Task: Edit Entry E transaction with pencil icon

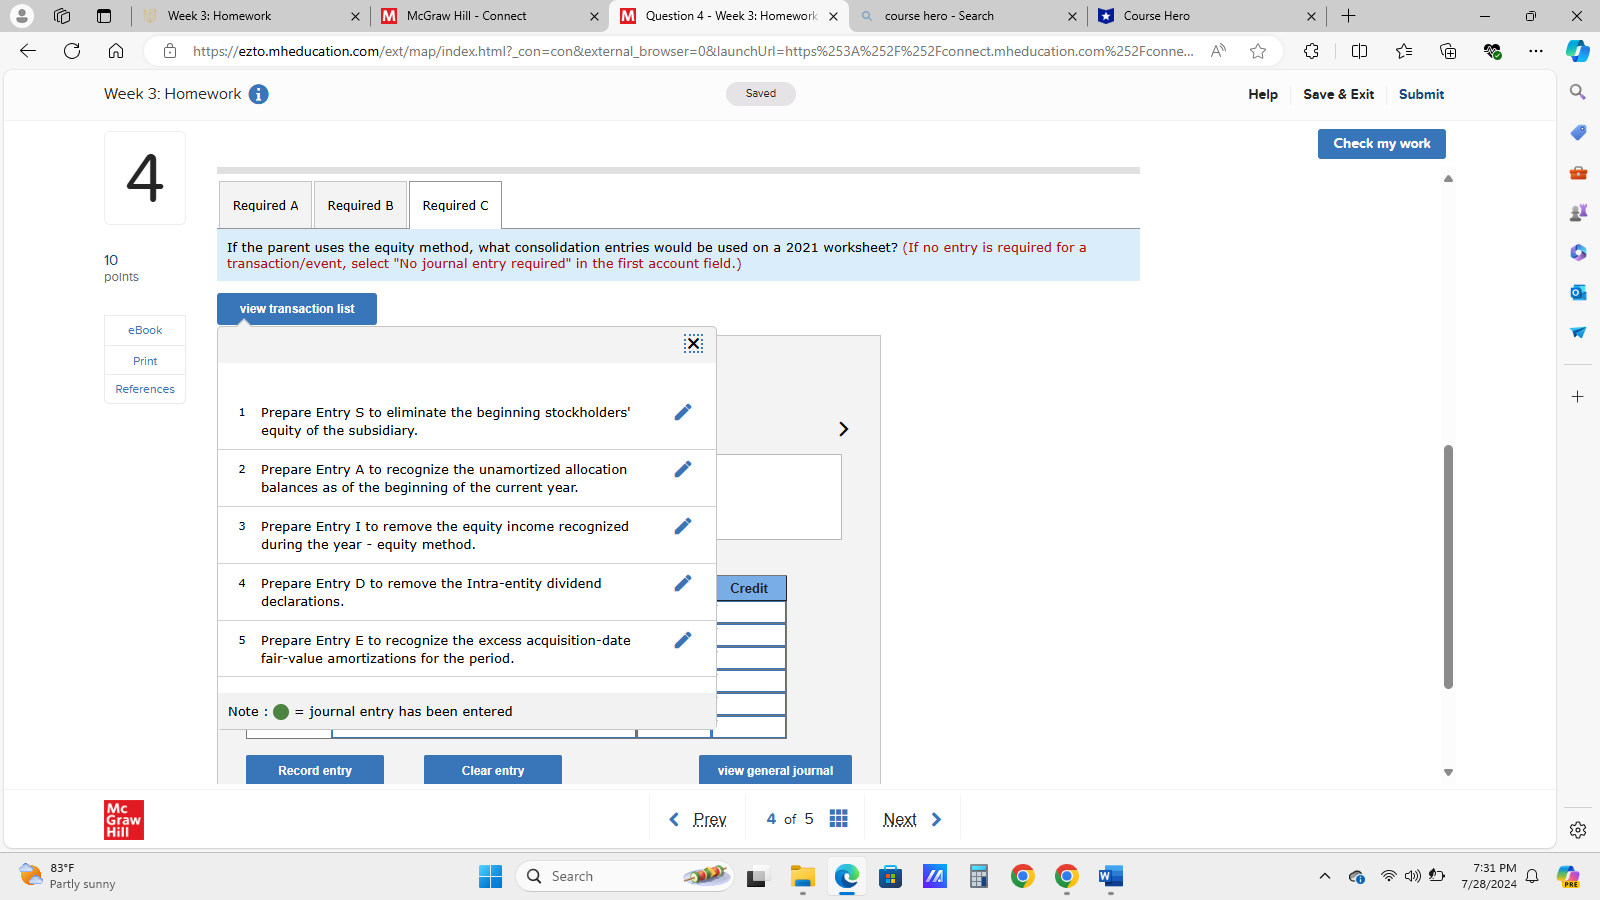Action: point(683,640)
